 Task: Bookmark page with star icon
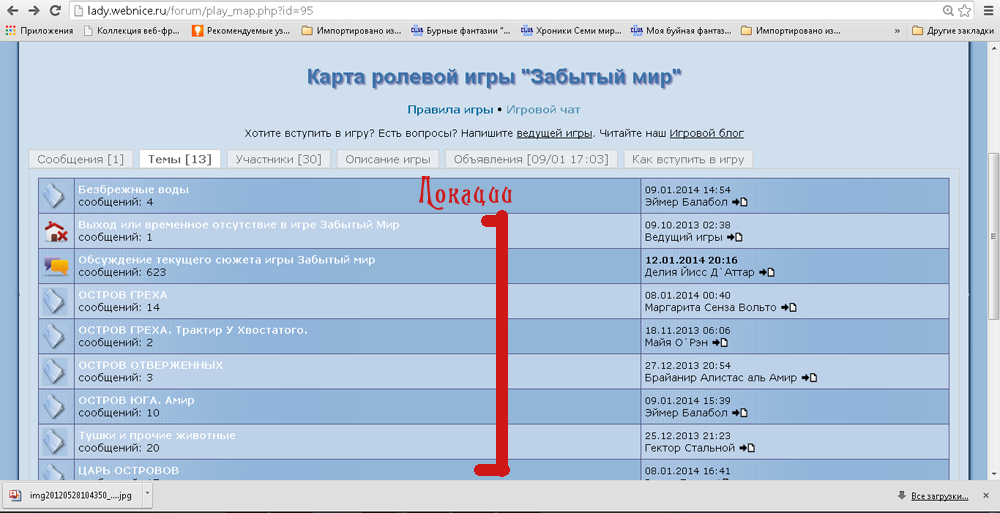(964, 10)
